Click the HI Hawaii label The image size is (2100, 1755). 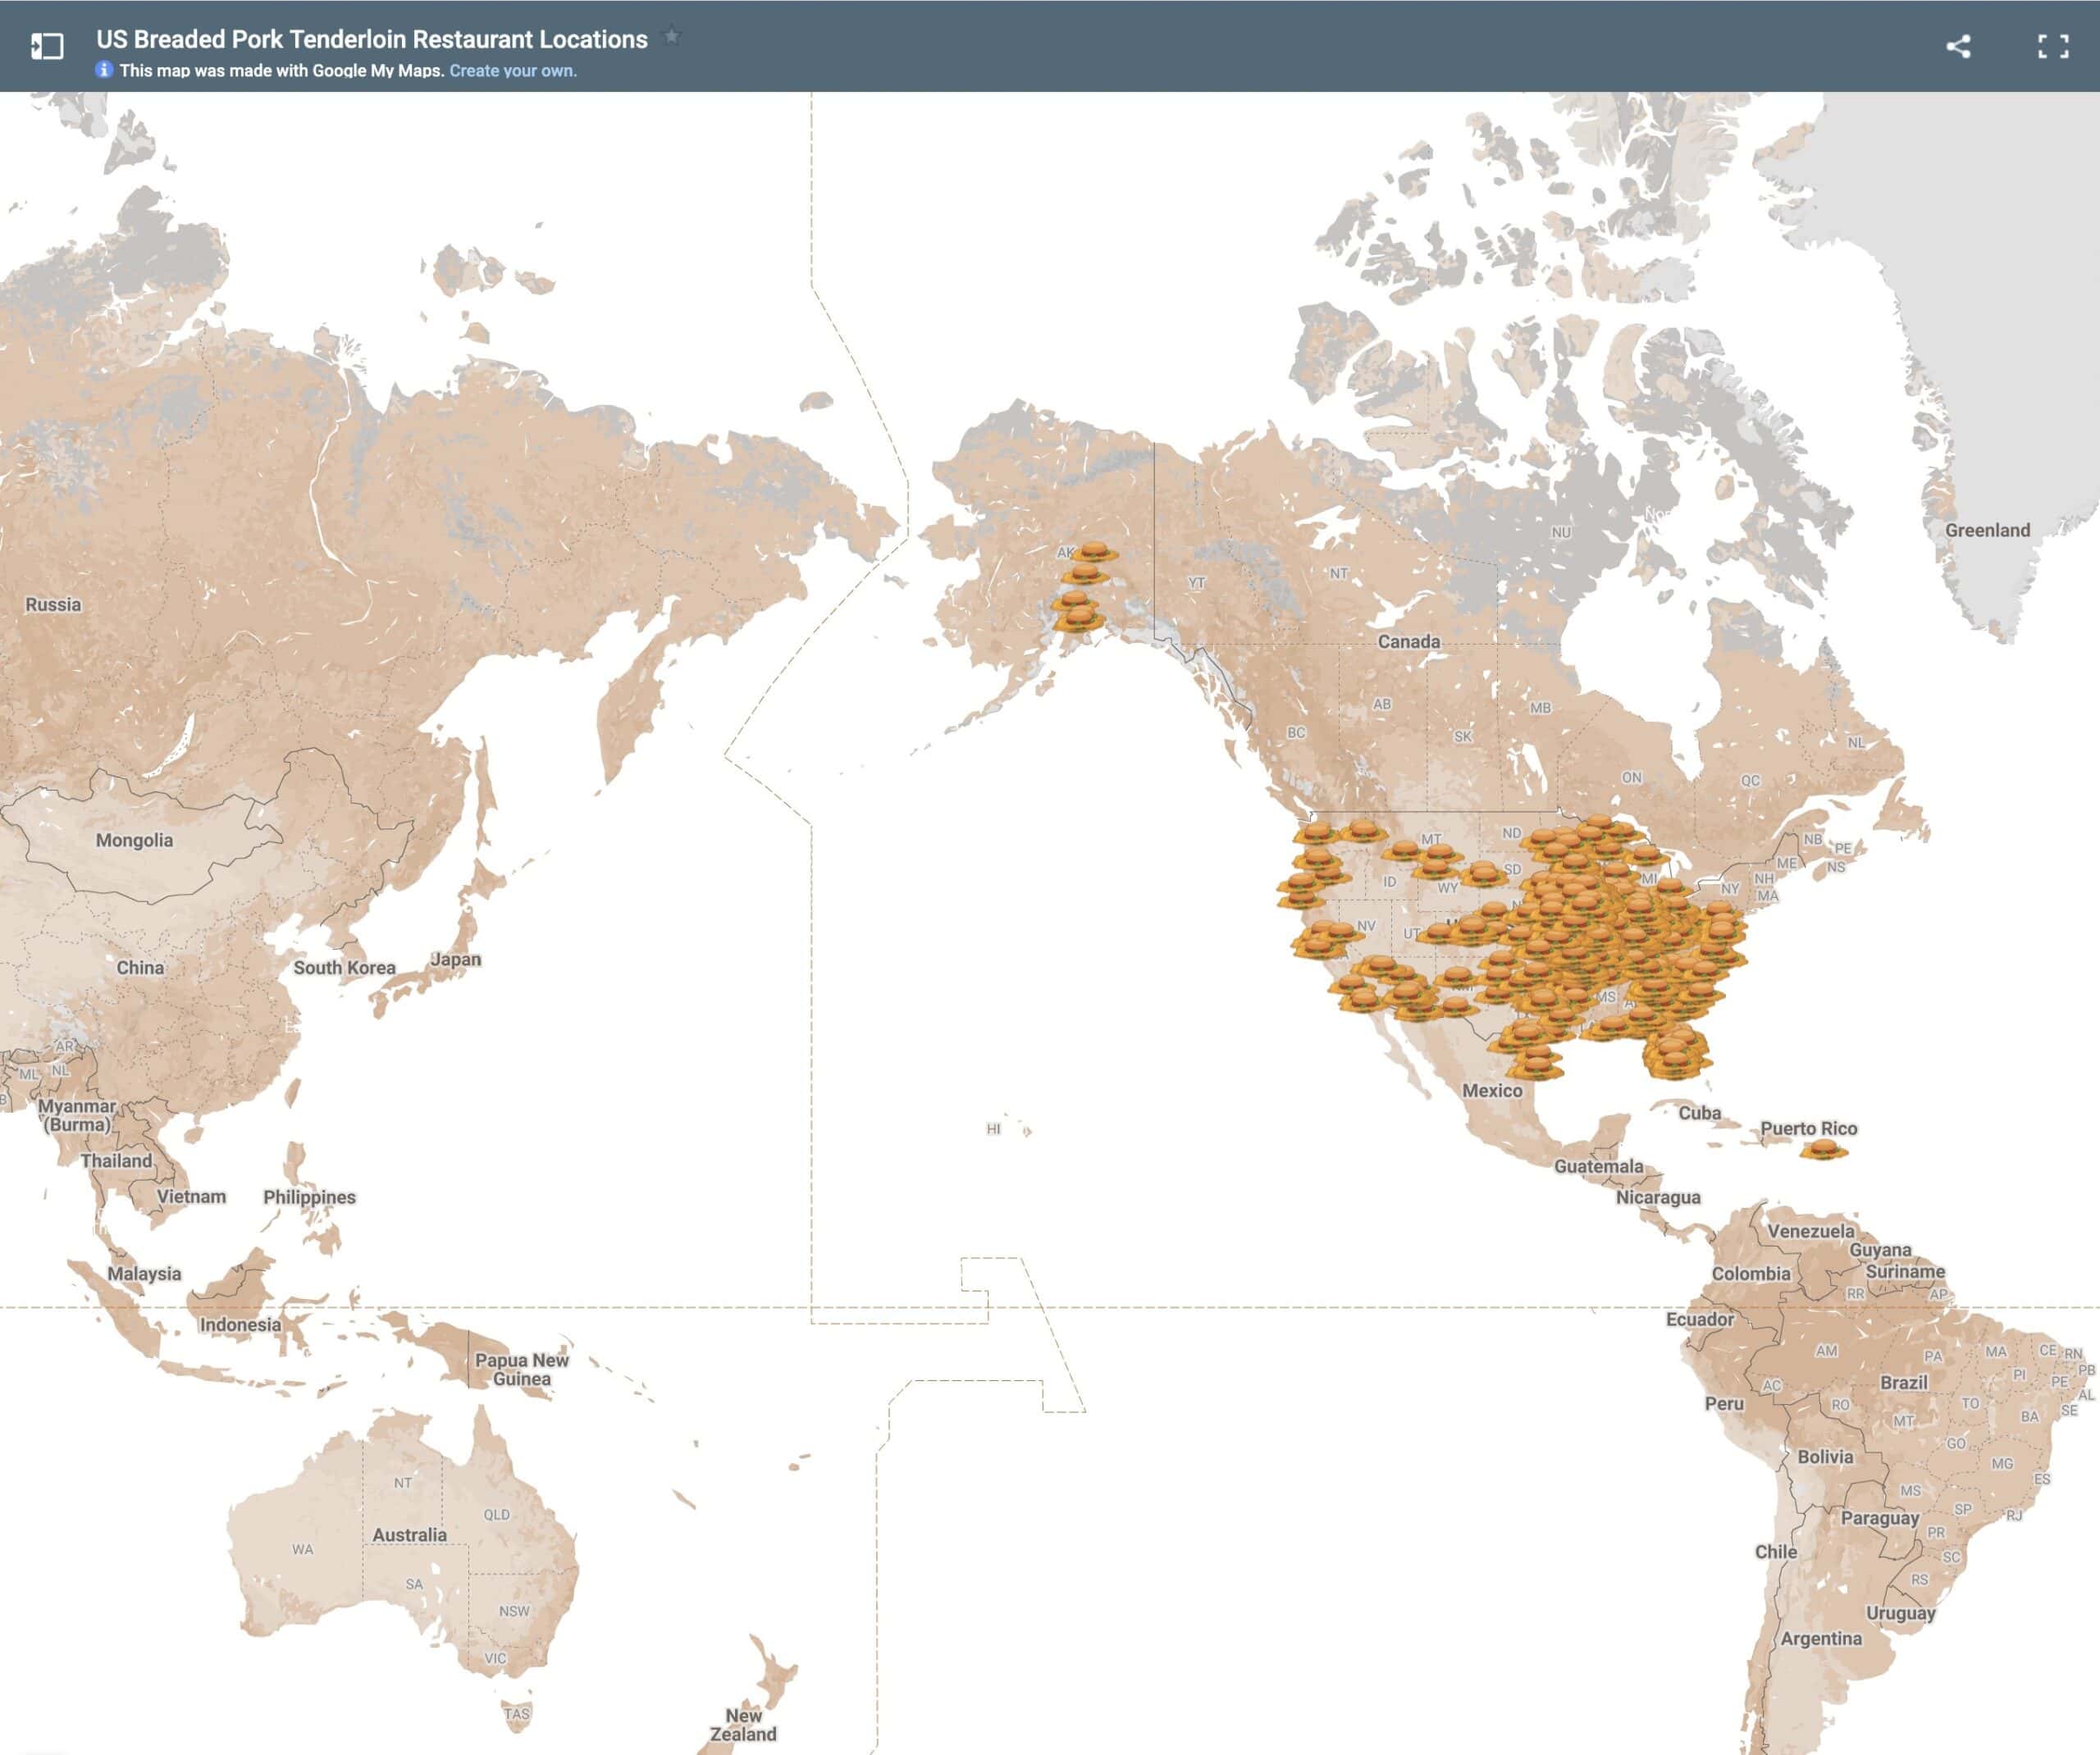[x=993, y=1129]
